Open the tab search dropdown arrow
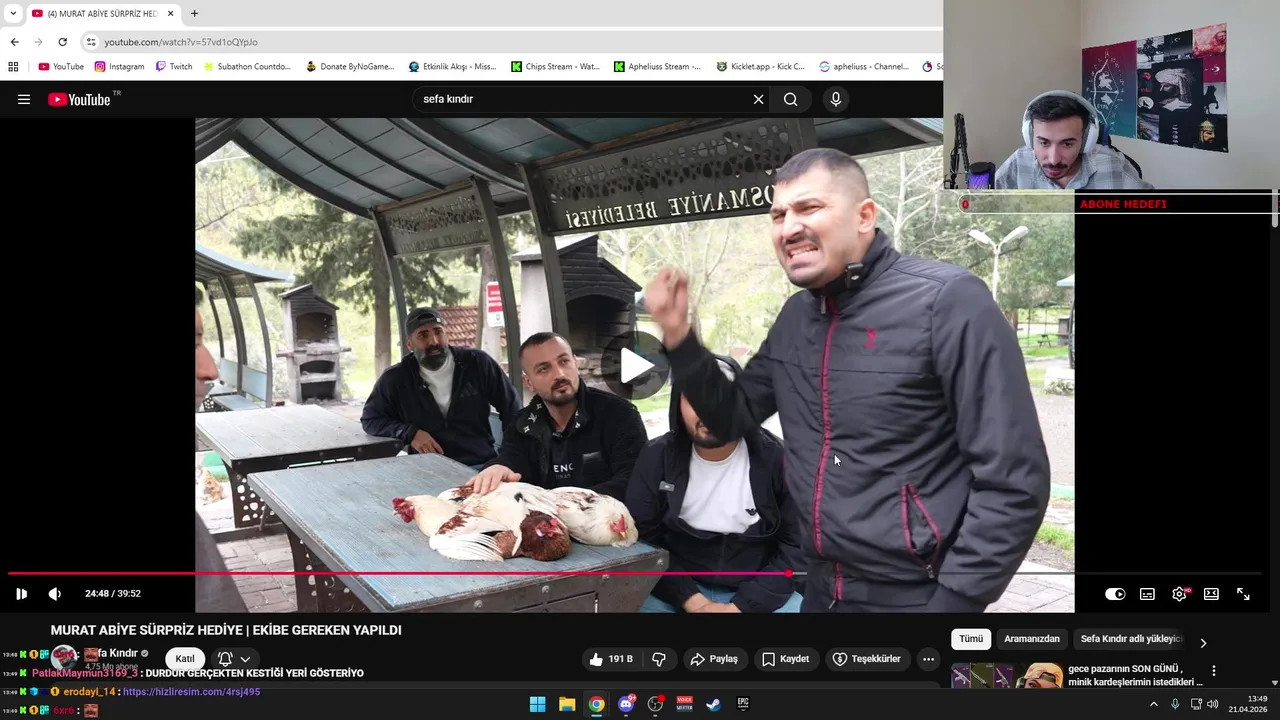The height and width of the screenshot is (720, 1280). pyautogui.click(x=13, y=13)
